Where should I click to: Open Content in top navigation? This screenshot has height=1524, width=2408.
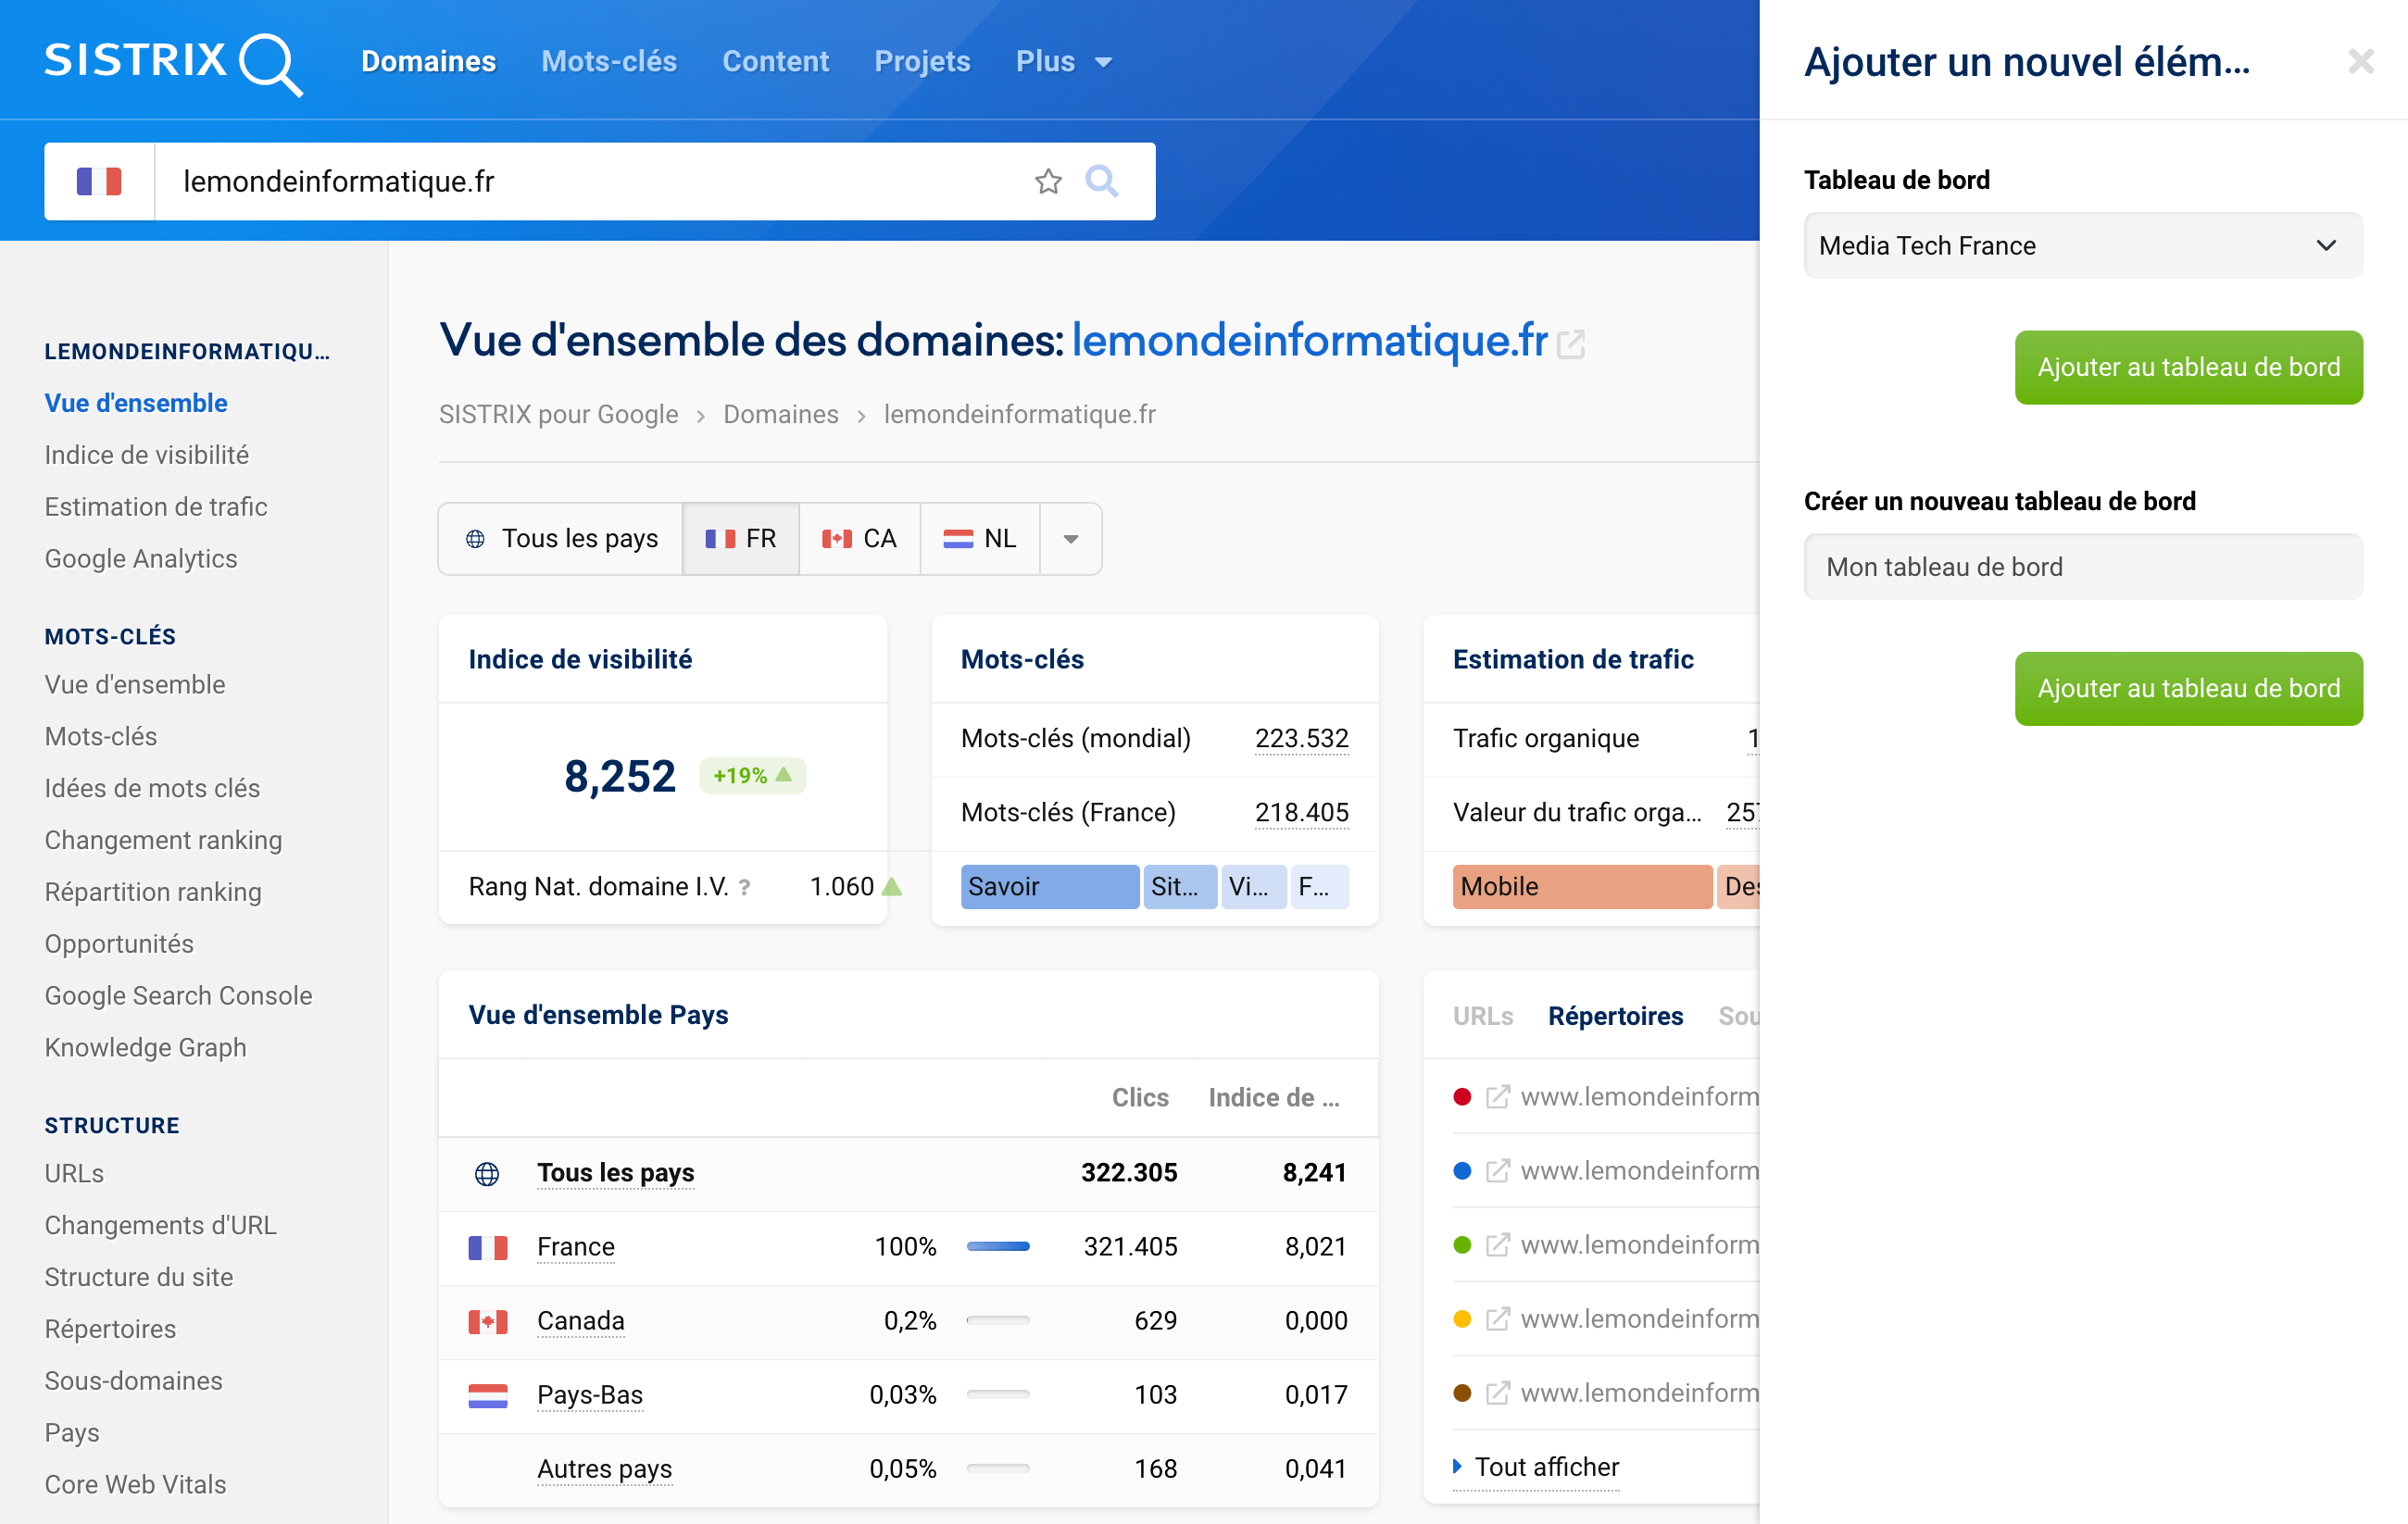[x=775, y=62]
